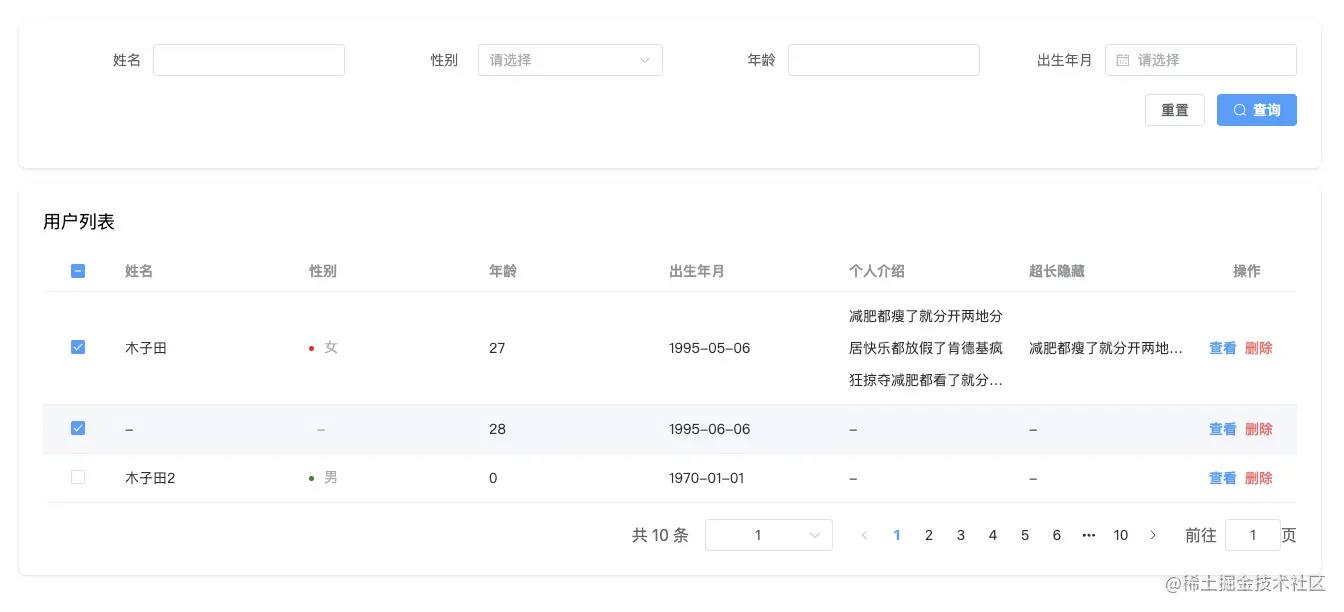The image size is (1344, 612).
Task: Click inside the 姓名 input field
Action: (x=248, y=60)
